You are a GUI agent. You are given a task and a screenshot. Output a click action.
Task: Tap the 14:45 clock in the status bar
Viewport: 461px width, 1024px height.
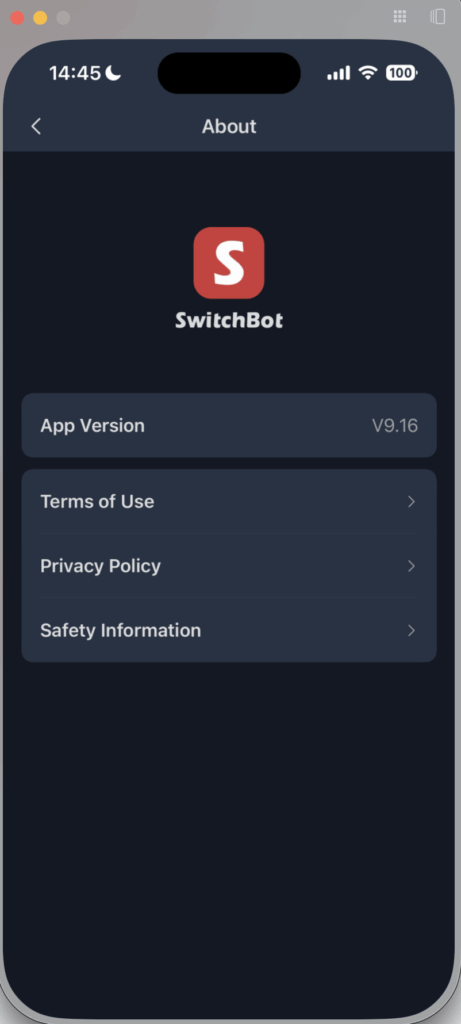click(75, 73)
